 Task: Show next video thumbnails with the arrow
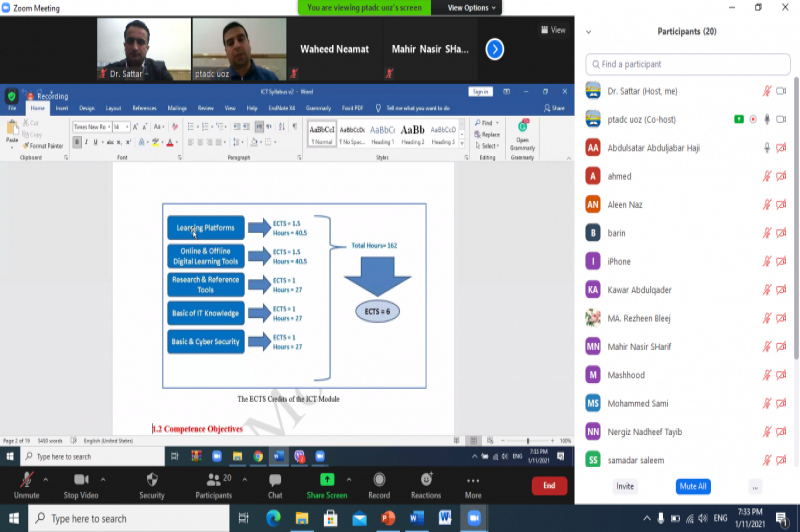pos(494,48)
